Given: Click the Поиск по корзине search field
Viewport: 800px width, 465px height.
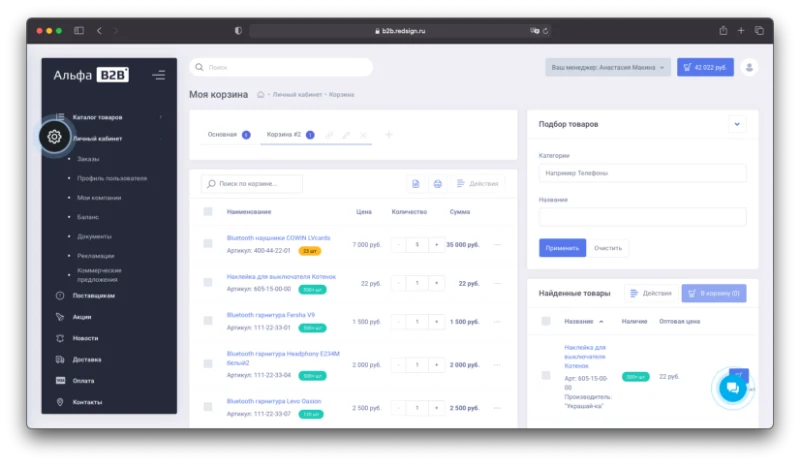Looking at the screenshot, I should coord(252,184).
